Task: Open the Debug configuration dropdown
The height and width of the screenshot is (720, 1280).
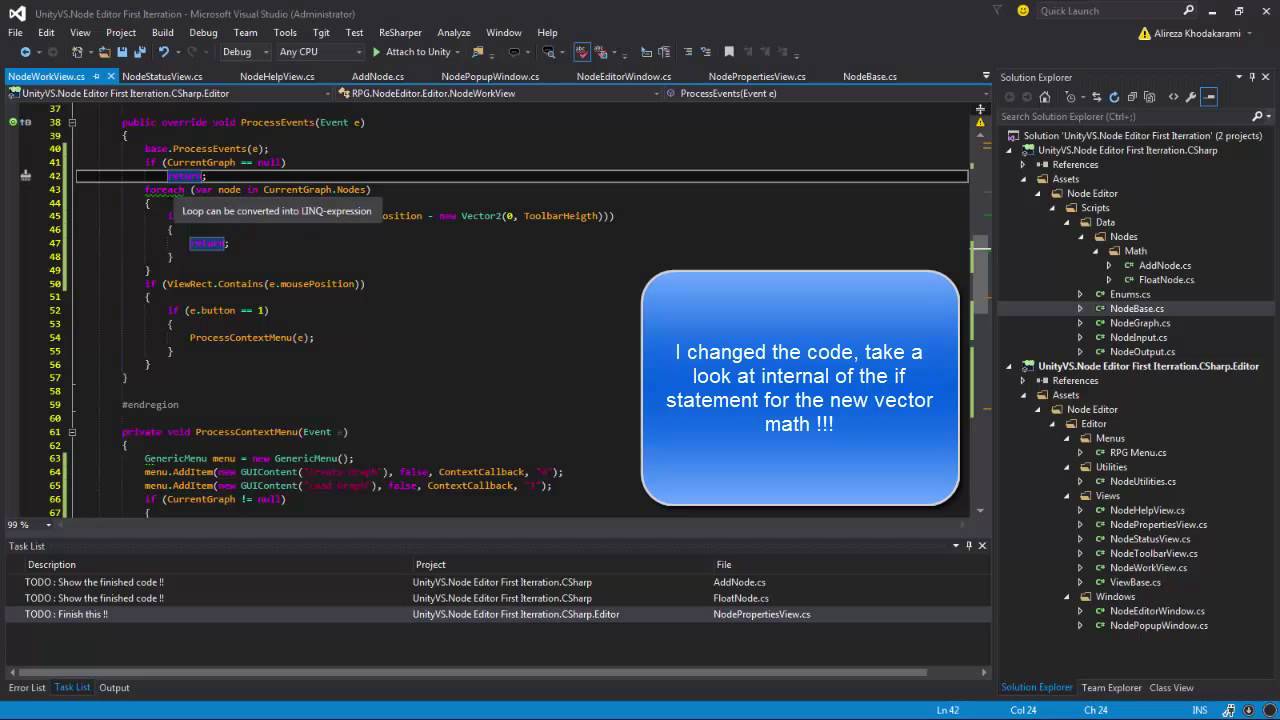Action: point(244,52)
